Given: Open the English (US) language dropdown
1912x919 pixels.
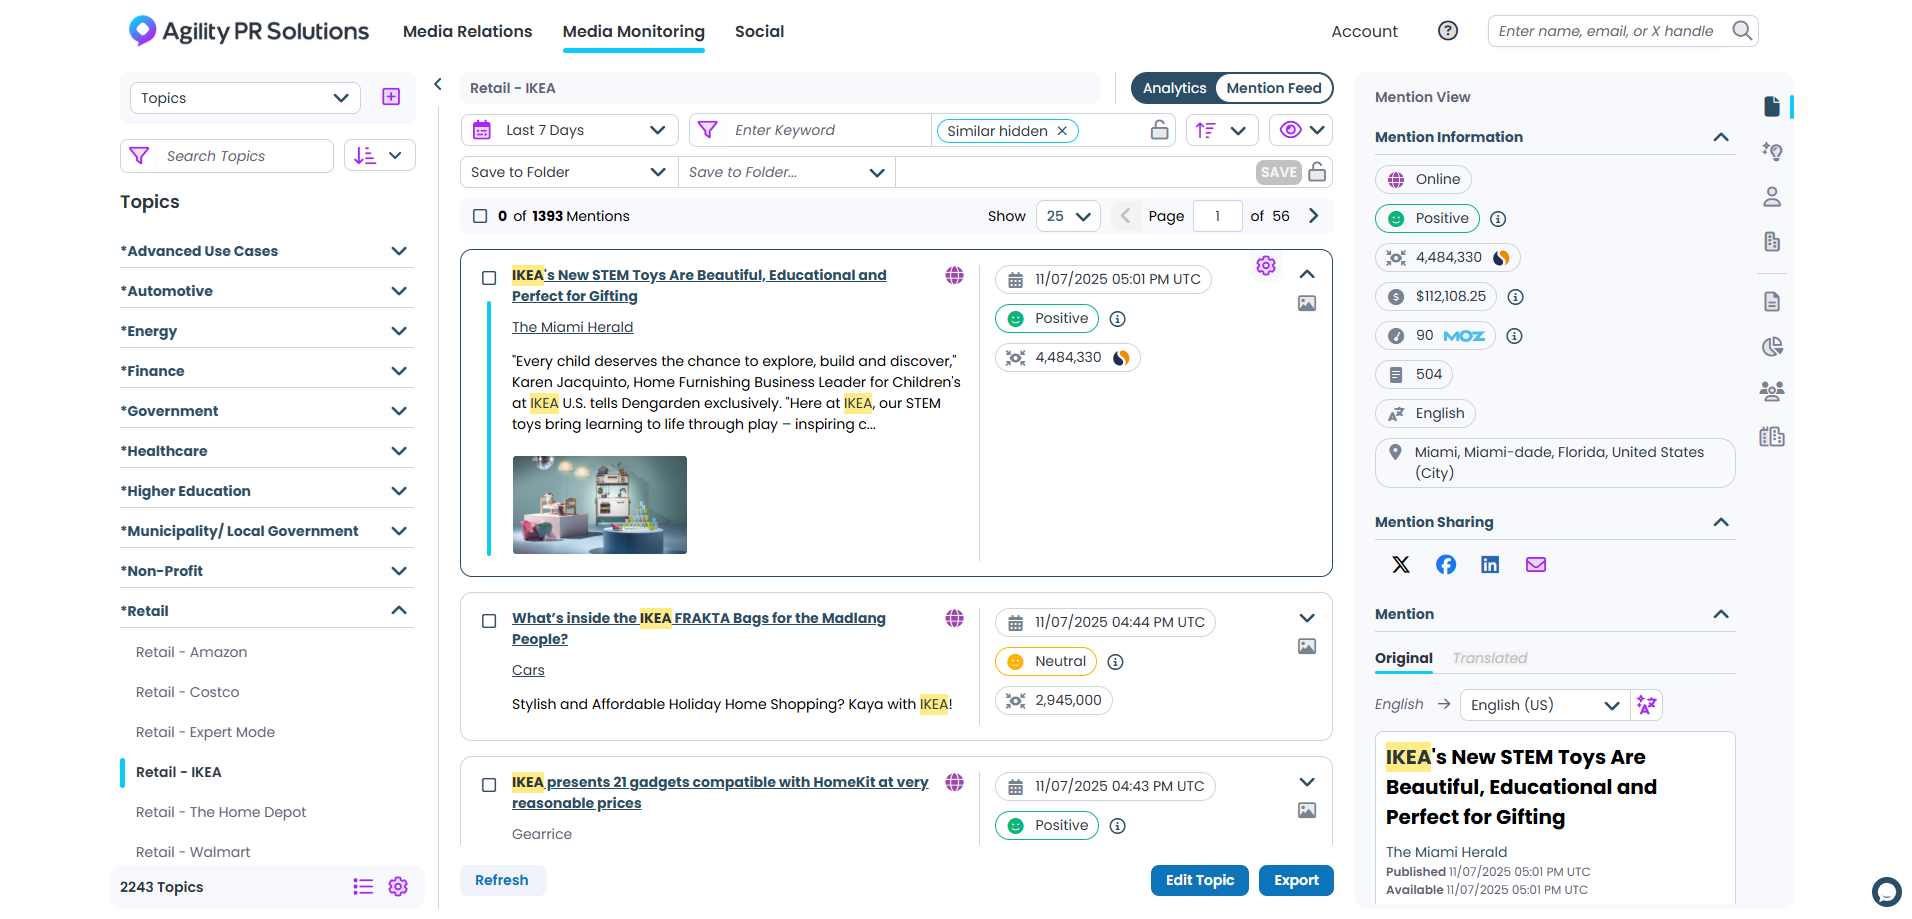Looking at the screenshot, I should 1545,705.
